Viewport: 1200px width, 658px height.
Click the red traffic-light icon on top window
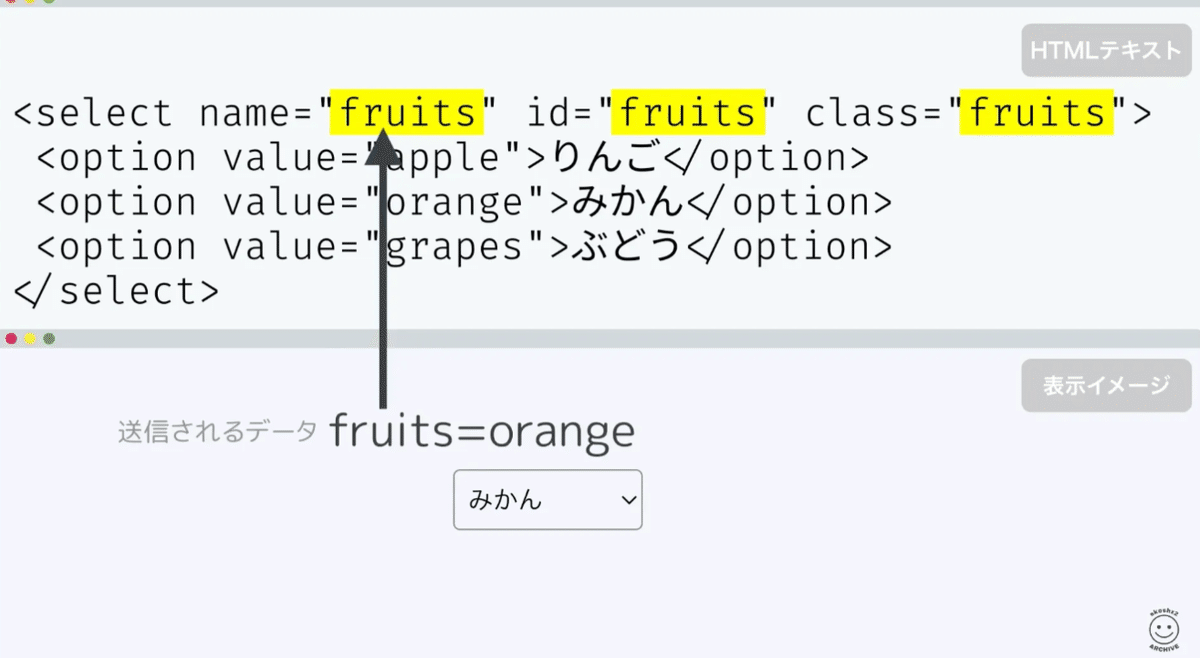(x=11, y=3)
